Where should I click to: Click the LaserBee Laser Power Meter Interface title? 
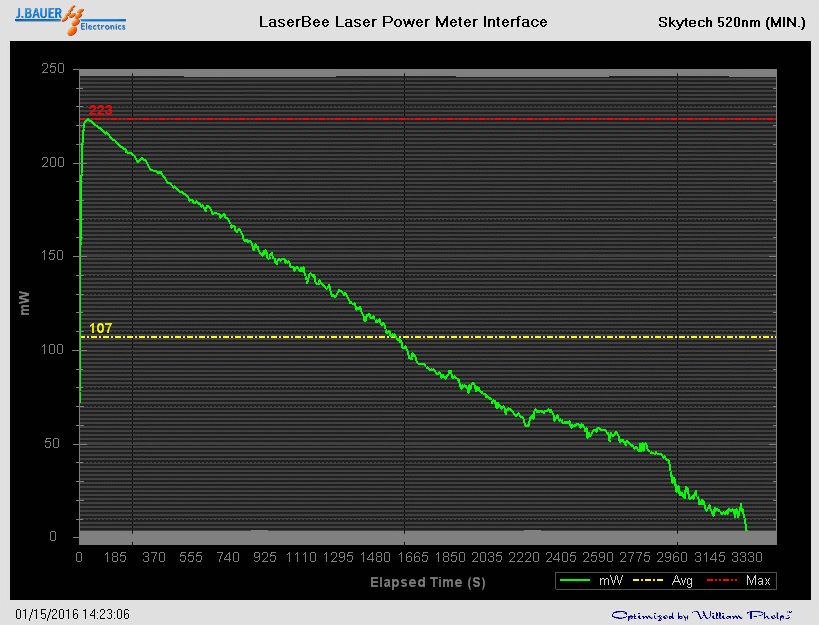click(403, 22)
